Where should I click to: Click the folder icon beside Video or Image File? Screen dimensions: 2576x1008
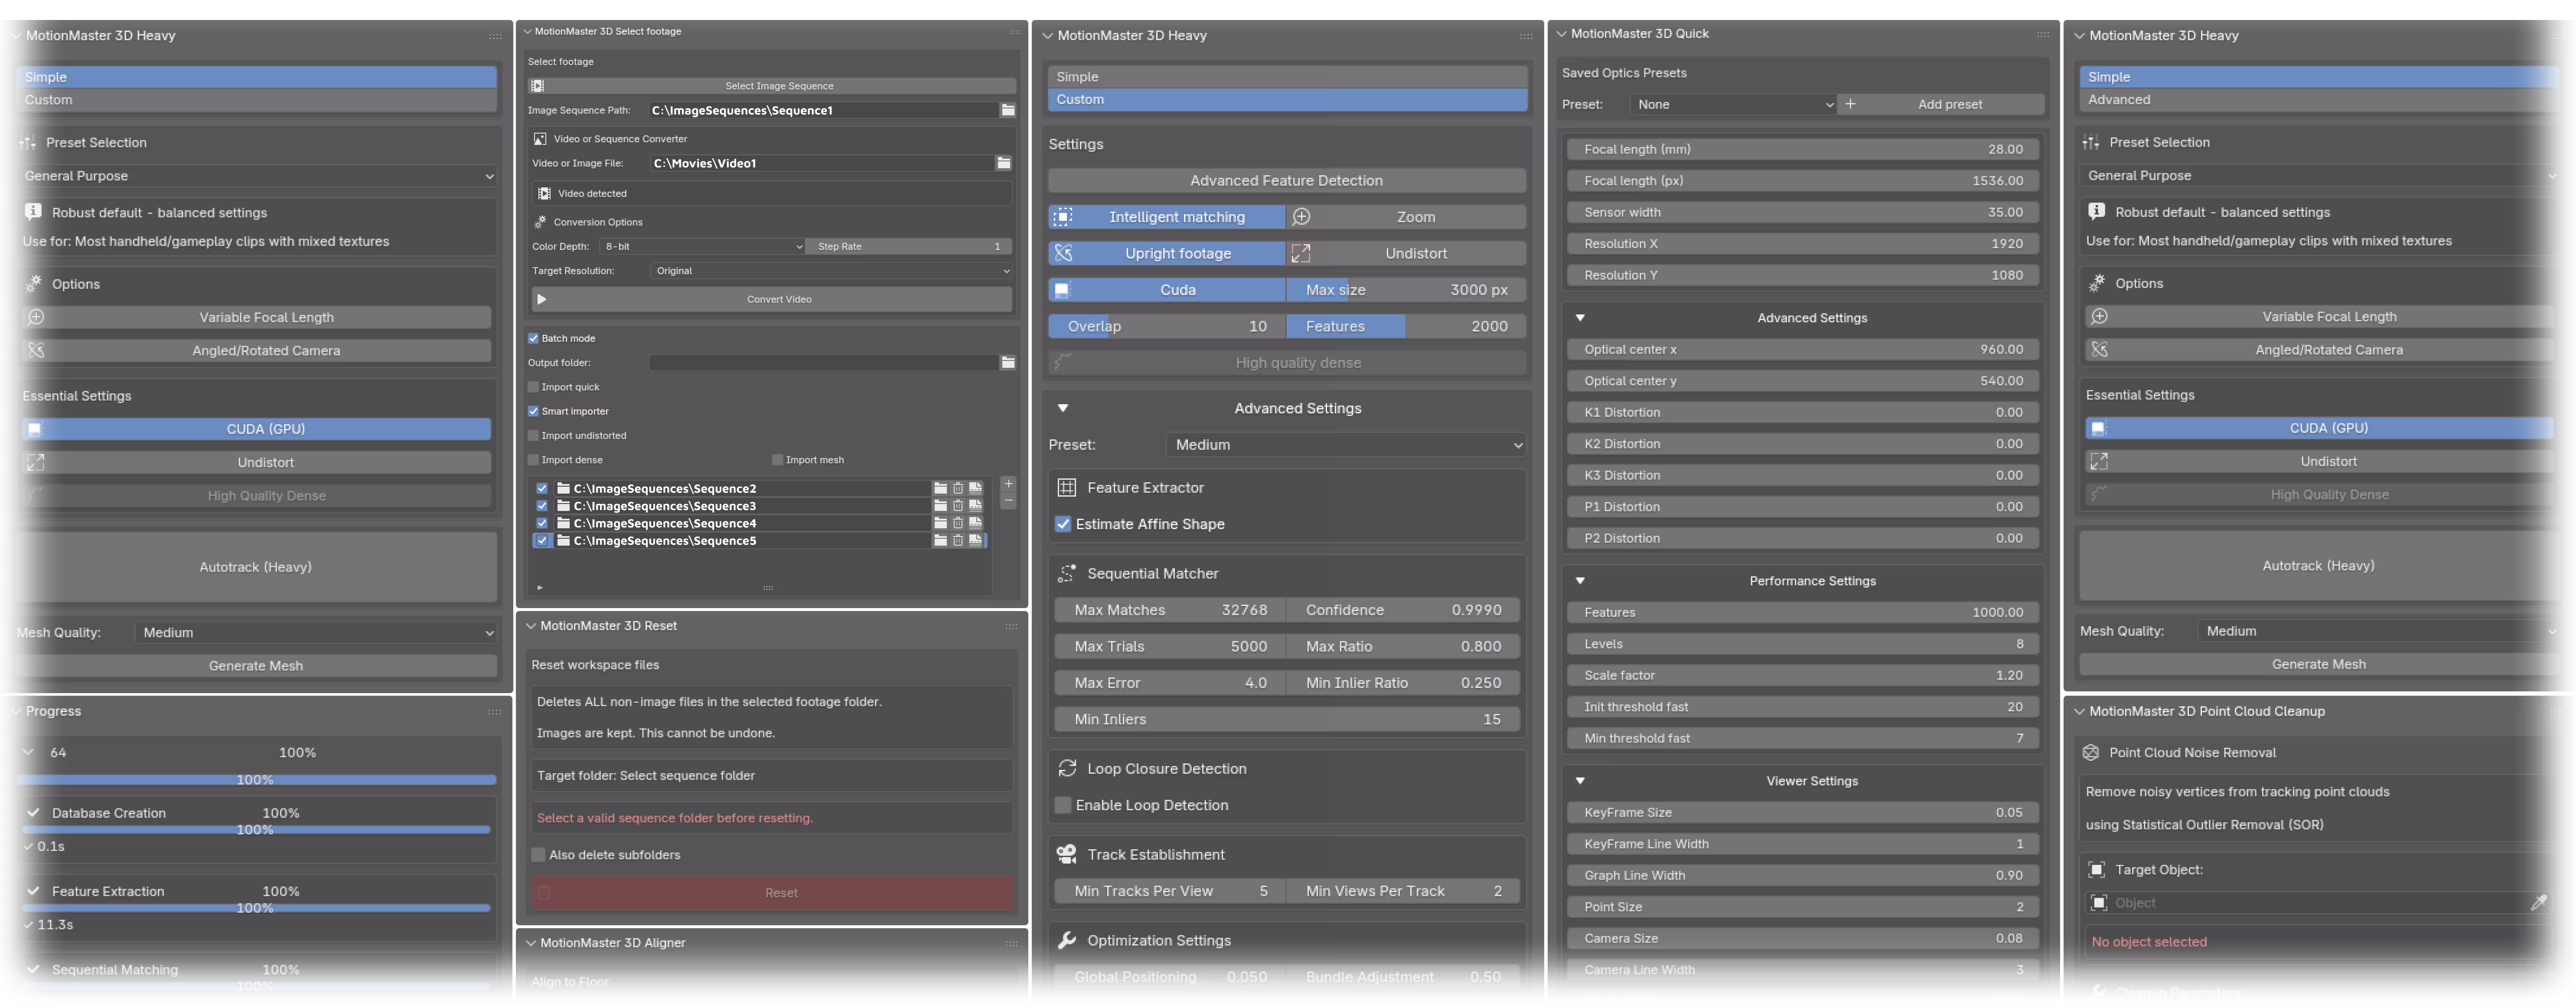1004,163
